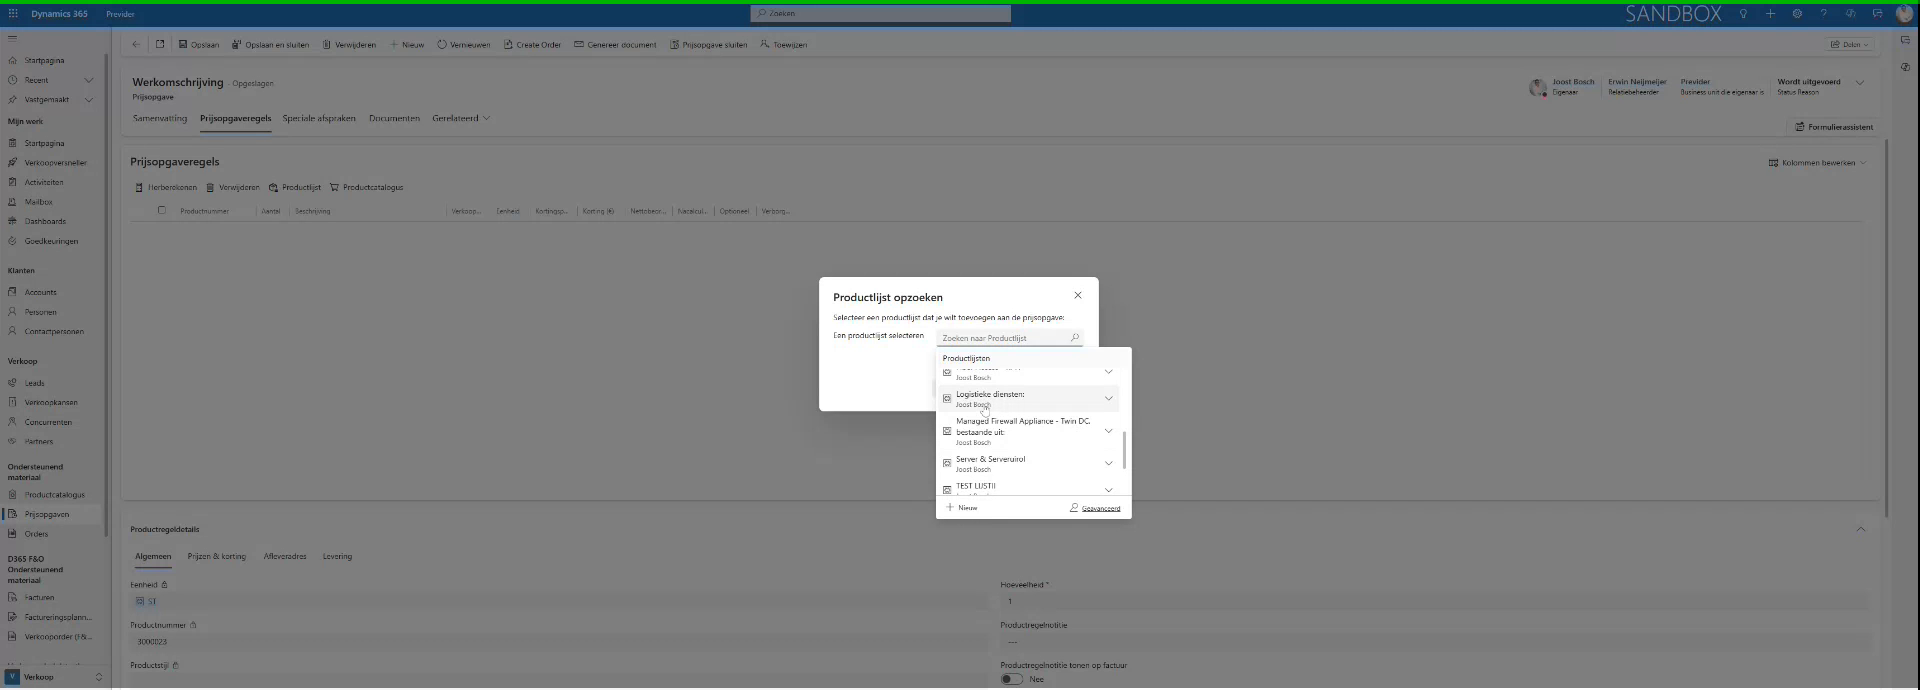Viewport: 1920px width, 690px height.
Task: Click Productlijst button in subgrid toolbar
Action: [x=295, y=187]
